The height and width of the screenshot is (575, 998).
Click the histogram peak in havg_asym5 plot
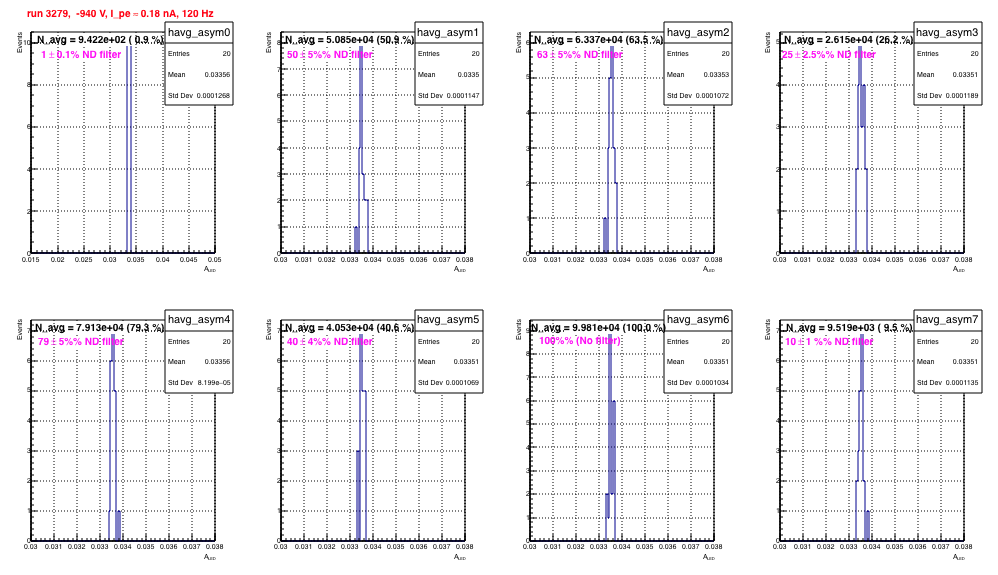point(361,362)
